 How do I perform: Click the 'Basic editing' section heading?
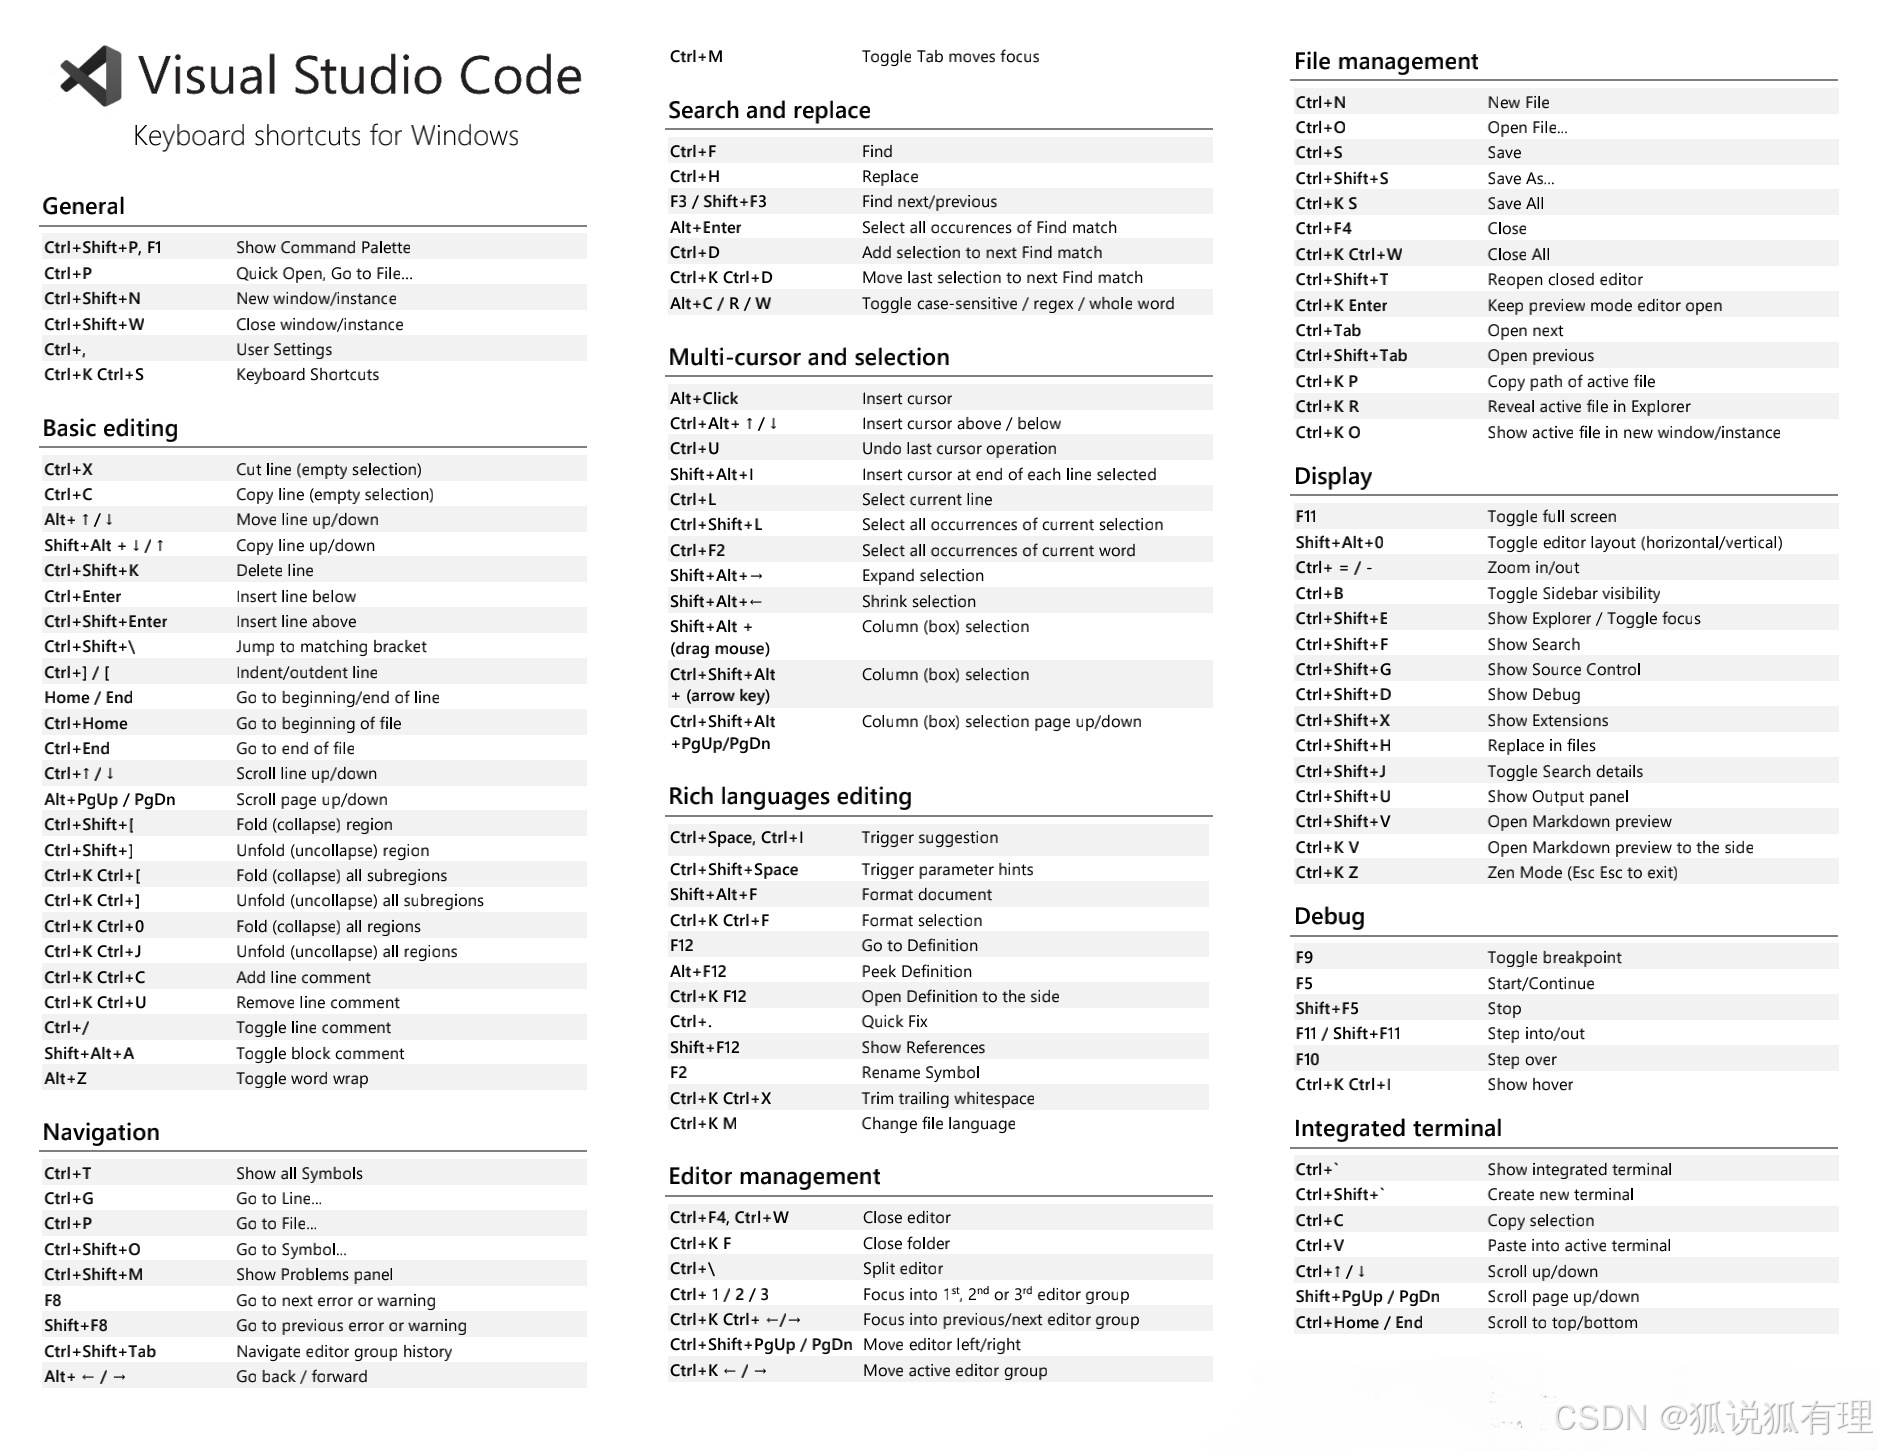110,428
